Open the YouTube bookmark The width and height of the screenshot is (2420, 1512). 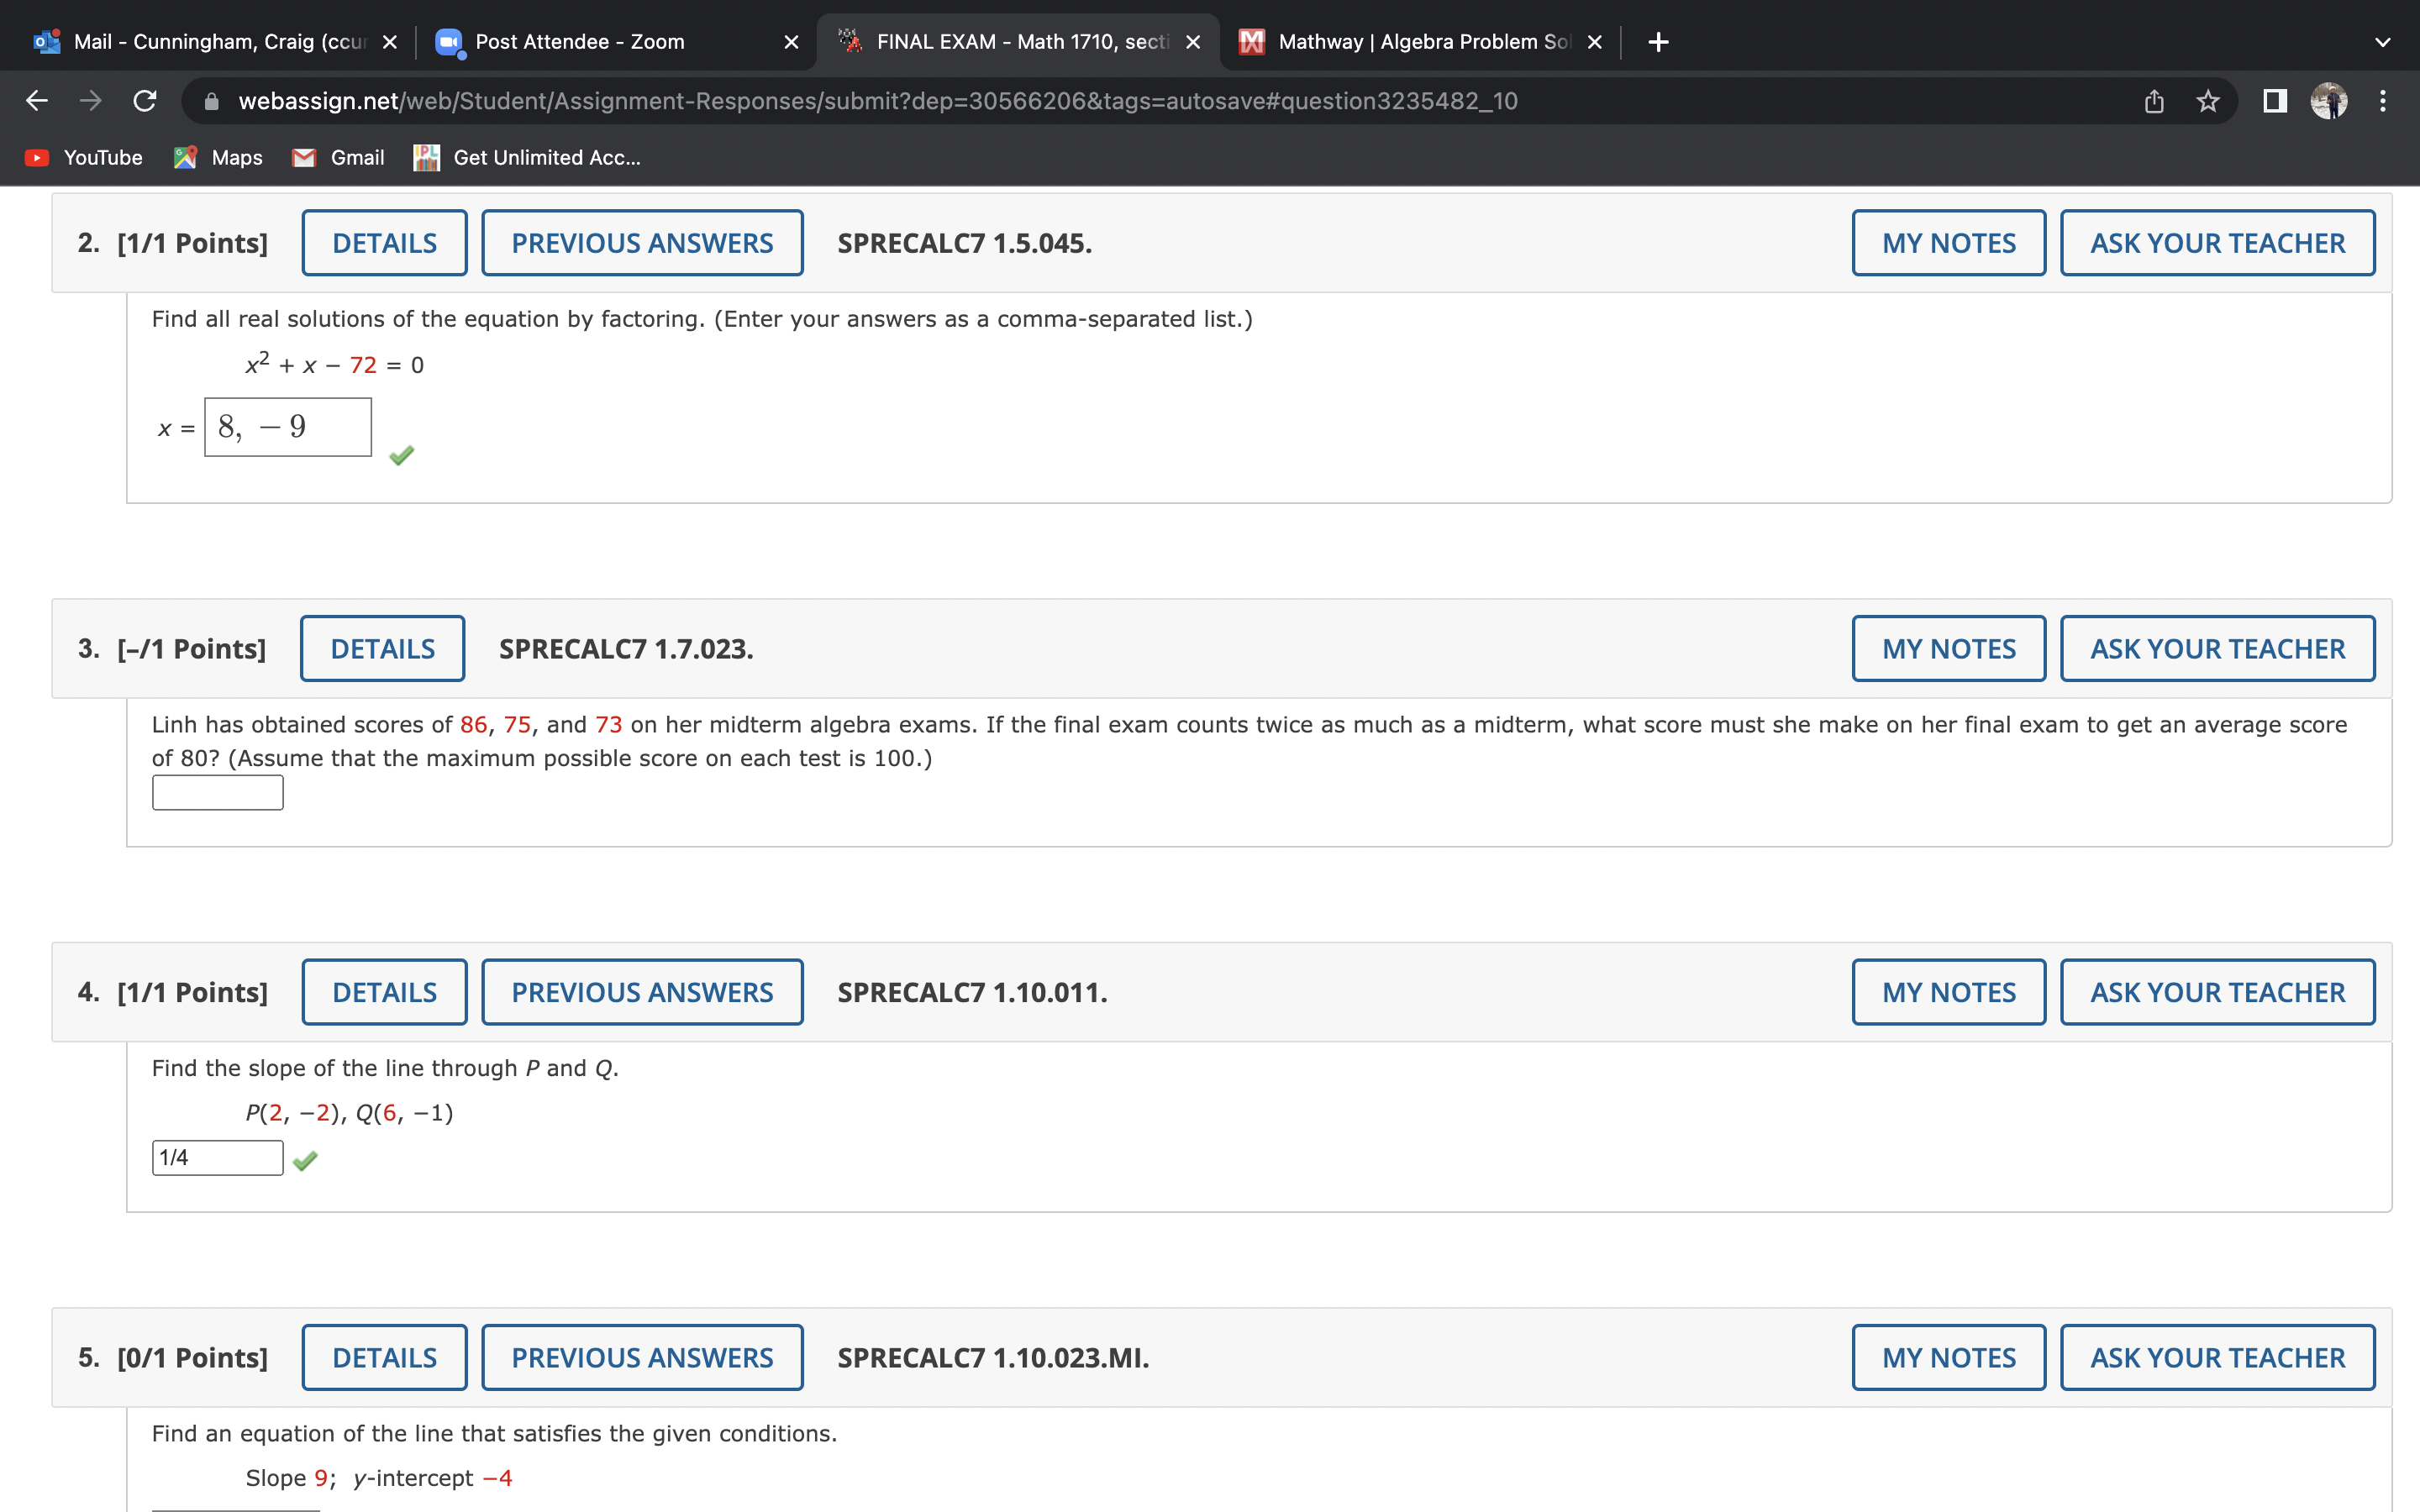pyautogui.click(x=84, y=158)
